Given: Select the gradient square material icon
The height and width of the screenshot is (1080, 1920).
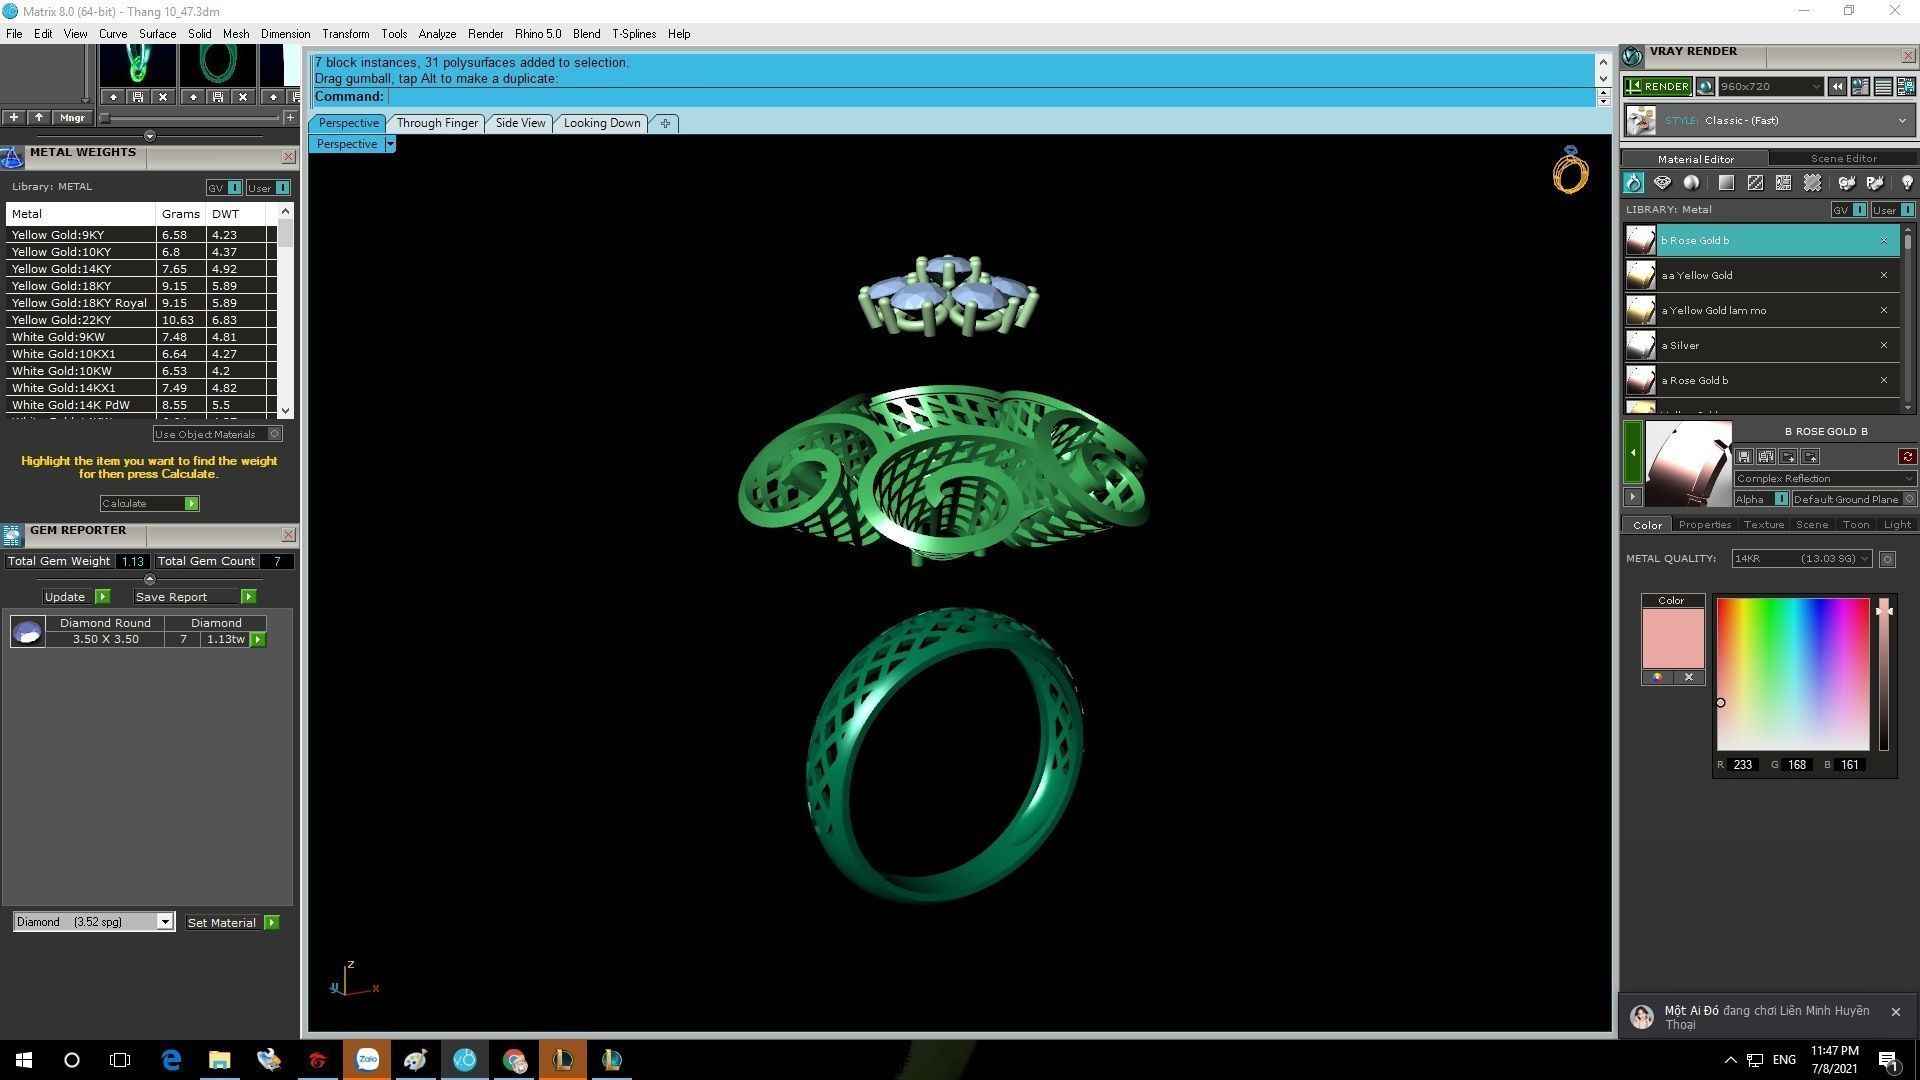Looking at the screenshot, I should tap(1726, 183).
